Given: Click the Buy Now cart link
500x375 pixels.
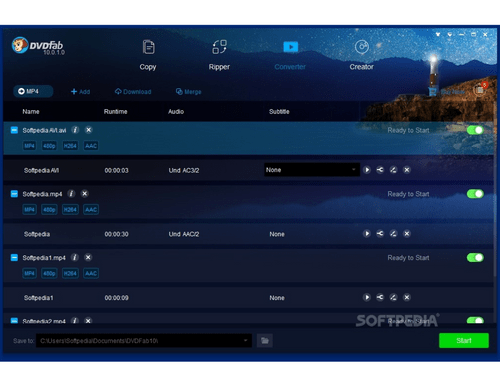Looking at the screenshot, I should pos(447,92).
